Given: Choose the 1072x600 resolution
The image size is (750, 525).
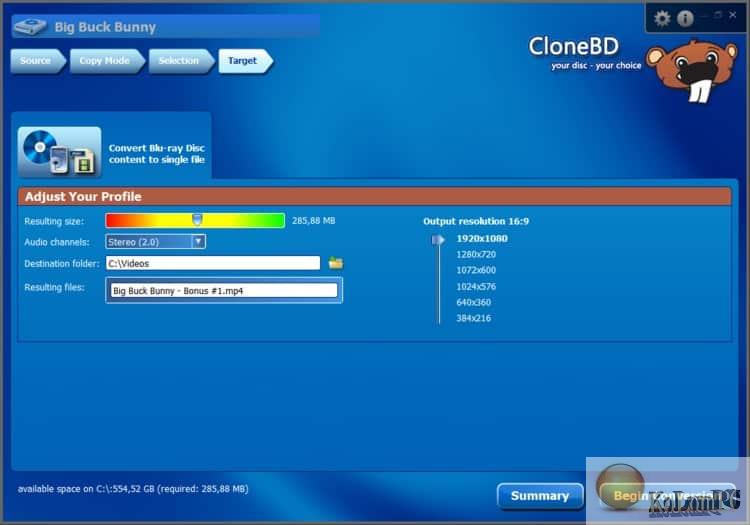Looking at the screenshot, I should [x=476, y=270].
